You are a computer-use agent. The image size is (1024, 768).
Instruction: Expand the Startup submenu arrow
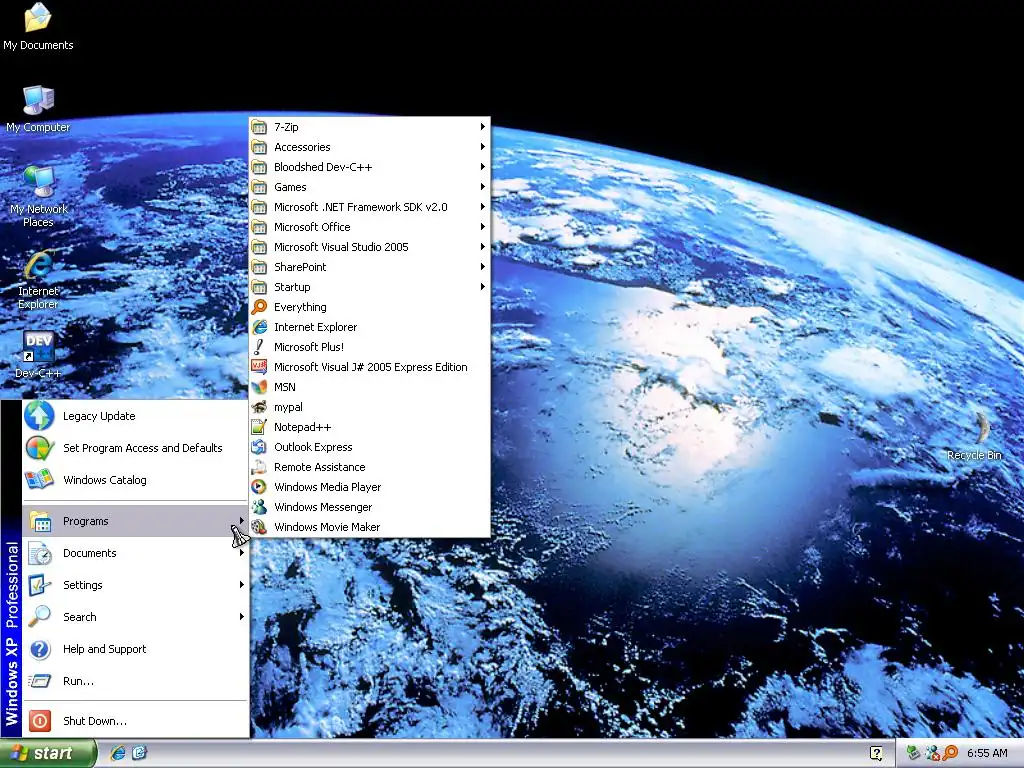(x=483, y=287)
